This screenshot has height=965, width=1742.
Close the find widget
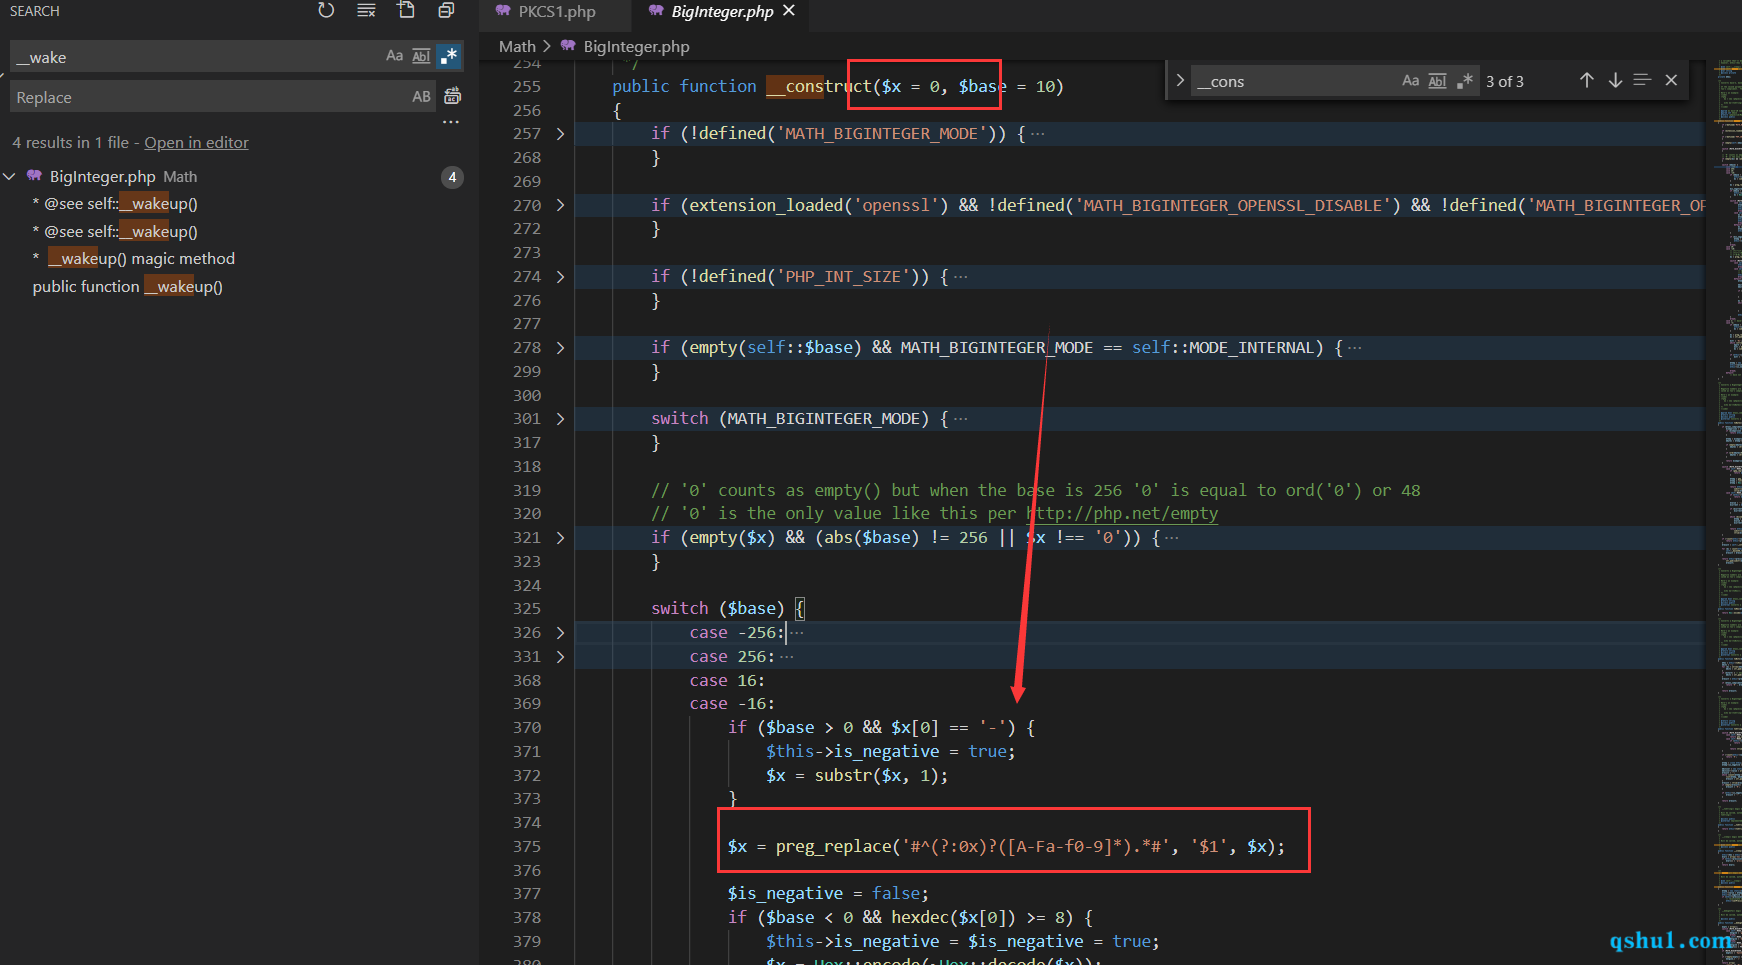click(x=1671, y=80)
